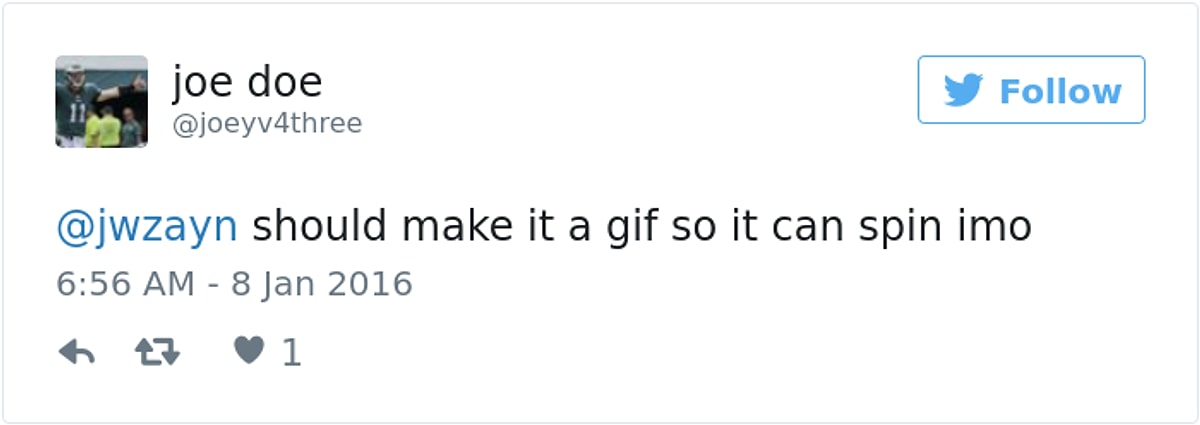This screenshot has height=425, width=1200.
Task: Click the Twitter bird logo in Follow button
Action: tap(963, 91)
